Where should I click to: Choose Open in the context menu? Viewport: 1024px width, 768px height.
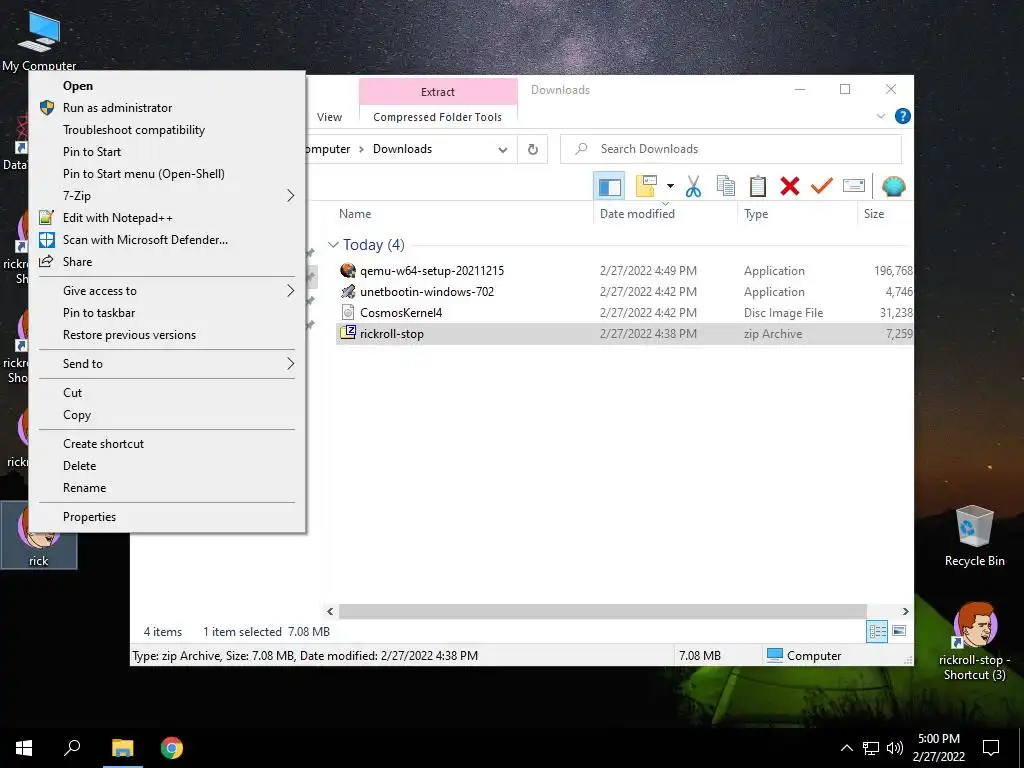pos(167,86)
